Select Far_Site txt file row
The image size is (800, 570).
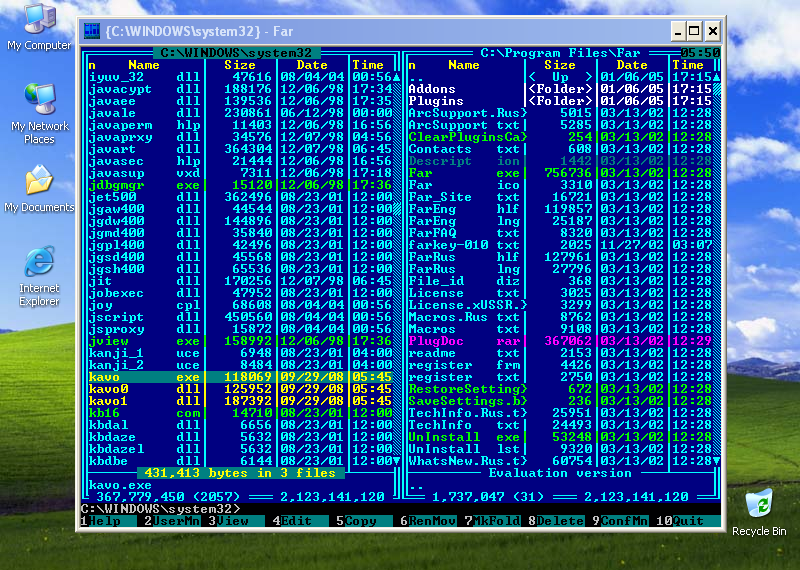560,197
